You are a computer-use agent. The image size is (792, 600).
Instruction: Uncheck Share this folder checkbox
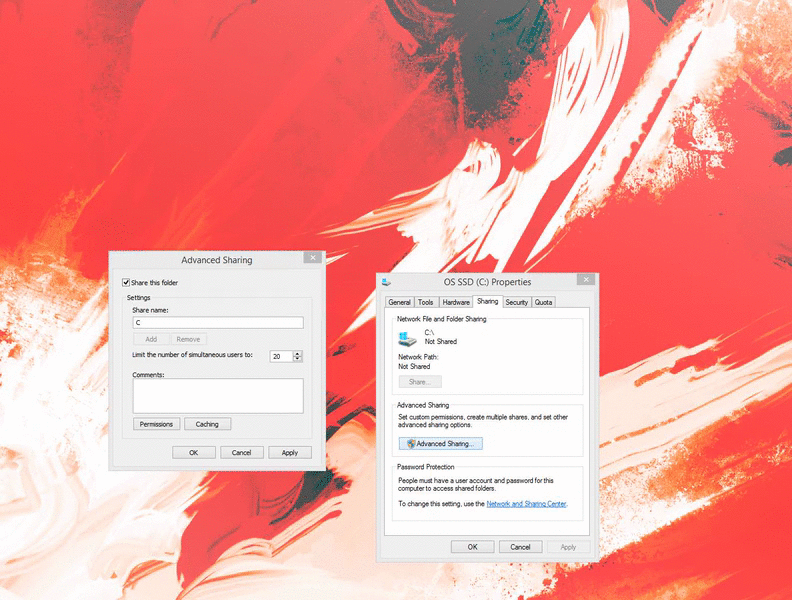[126, 282]
